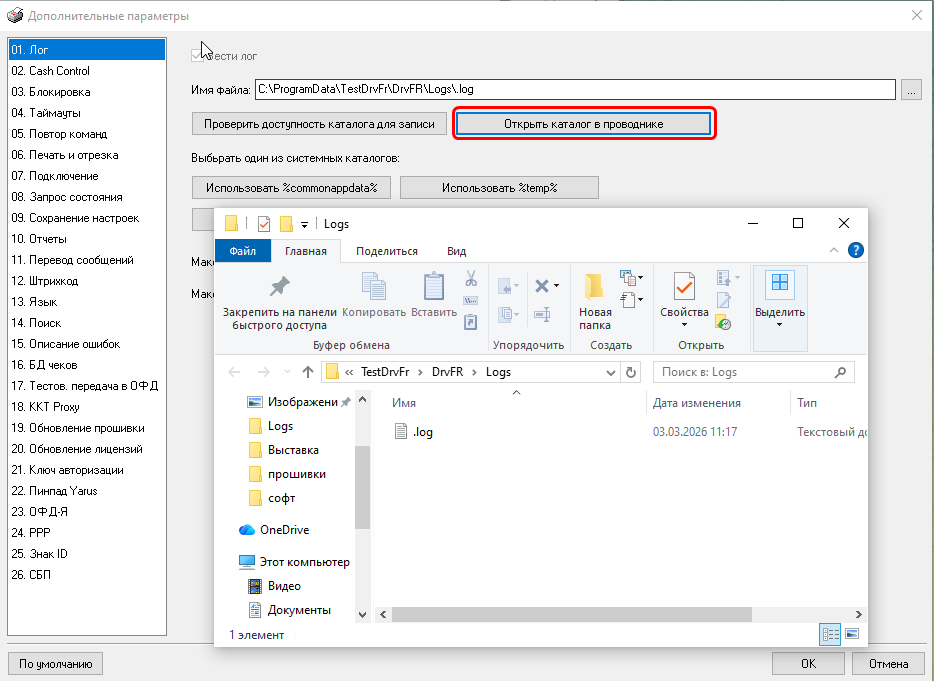Image resolution: width=934 pixels, height=681 pixels.
Task: Click the Cut scissors icon in ribbon
Action: [x=471, y=279]
